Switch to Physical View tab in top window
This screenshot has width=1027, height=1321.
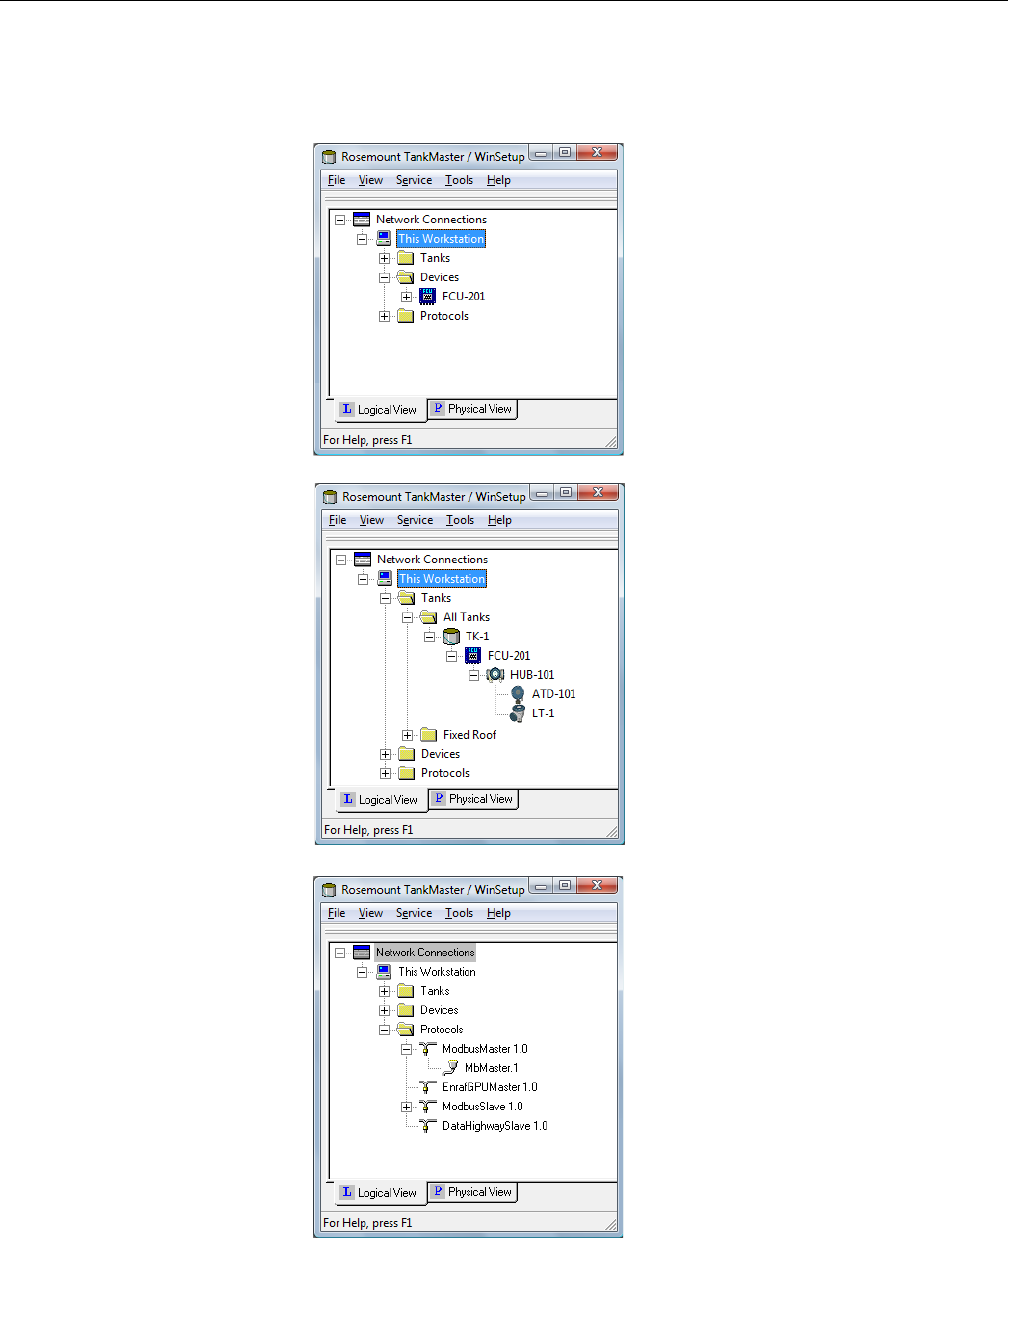(473, 409)
